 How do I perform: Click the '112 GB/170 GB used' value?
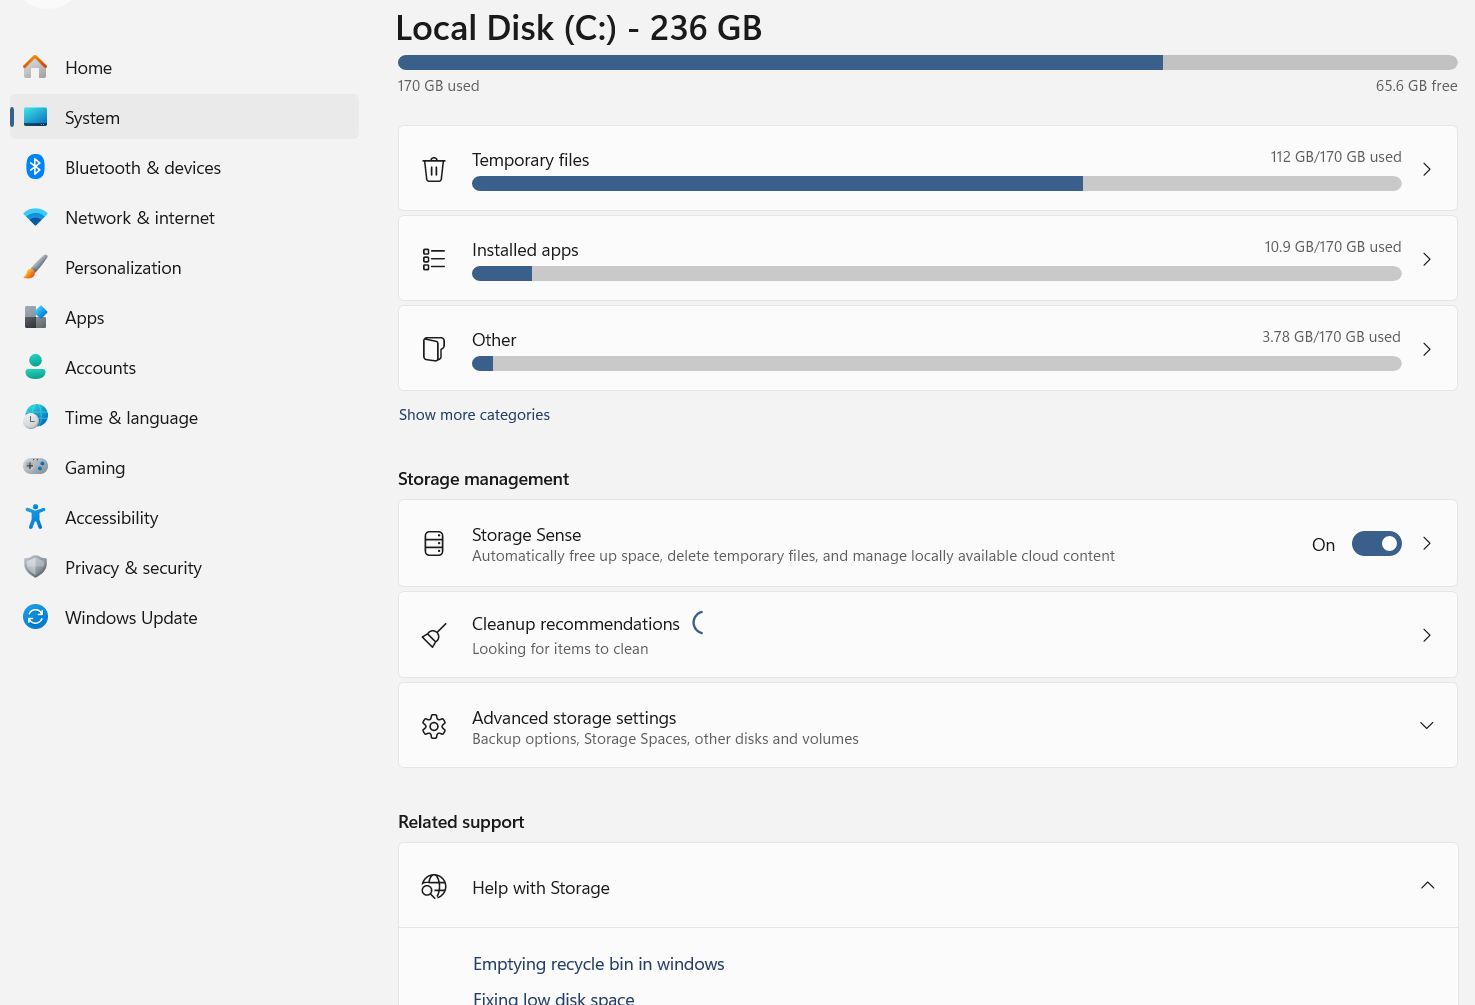(1336, 157)
